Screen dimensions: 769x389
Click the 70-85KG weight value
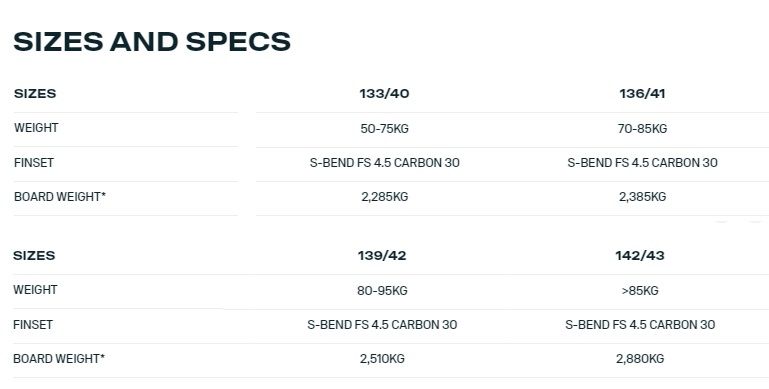(x=642, y=129)
